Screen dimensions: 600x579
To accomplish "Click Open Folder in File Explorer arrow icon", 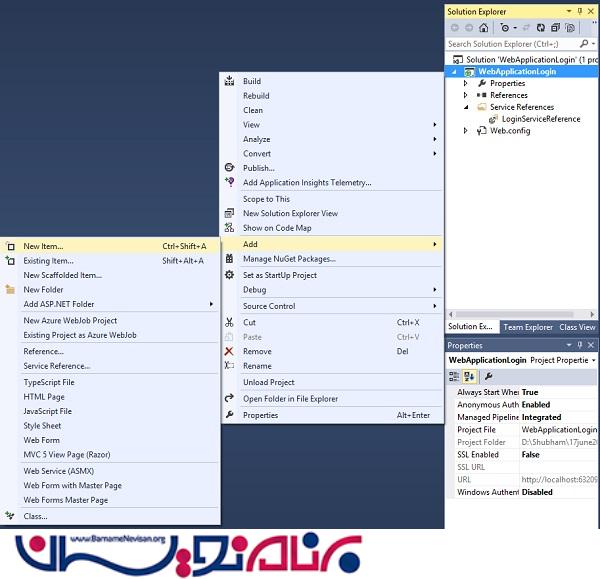I will pos(229,398).
